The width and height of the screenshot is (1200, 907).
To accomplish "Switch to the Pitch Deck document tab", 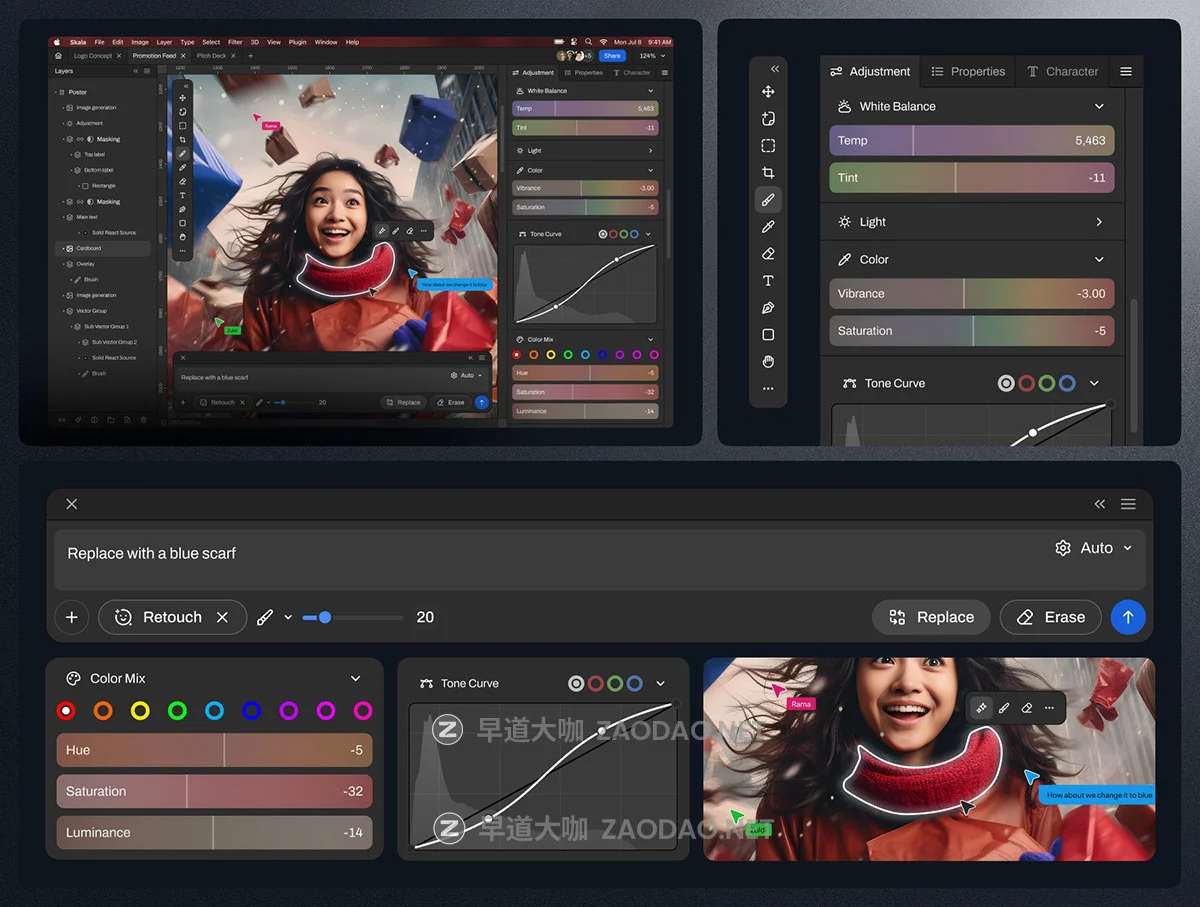I will click(211, 56).
